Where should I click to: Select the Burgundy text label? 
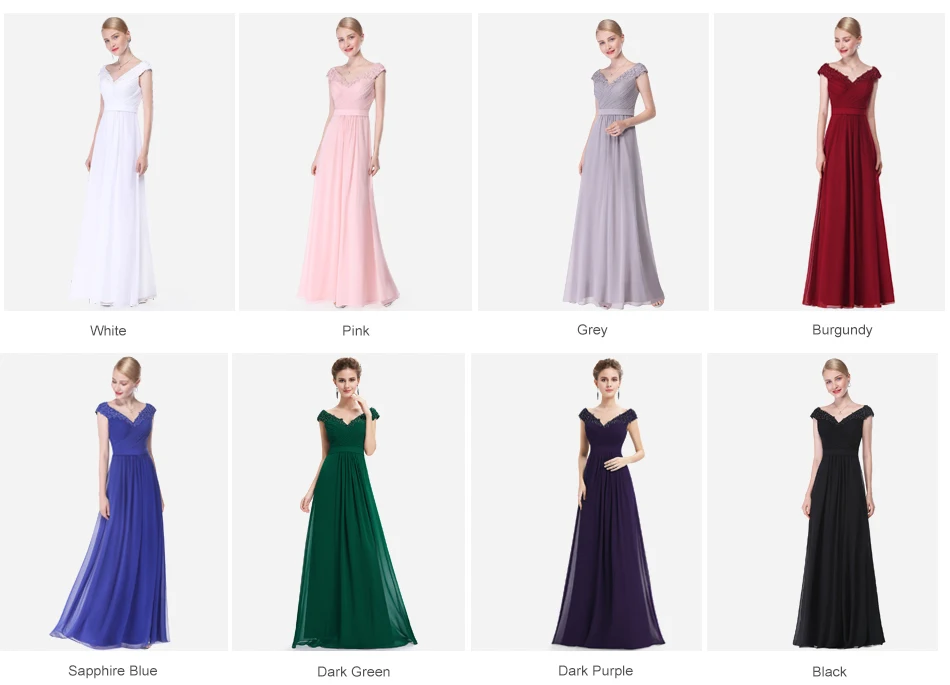tap(842, 330)
